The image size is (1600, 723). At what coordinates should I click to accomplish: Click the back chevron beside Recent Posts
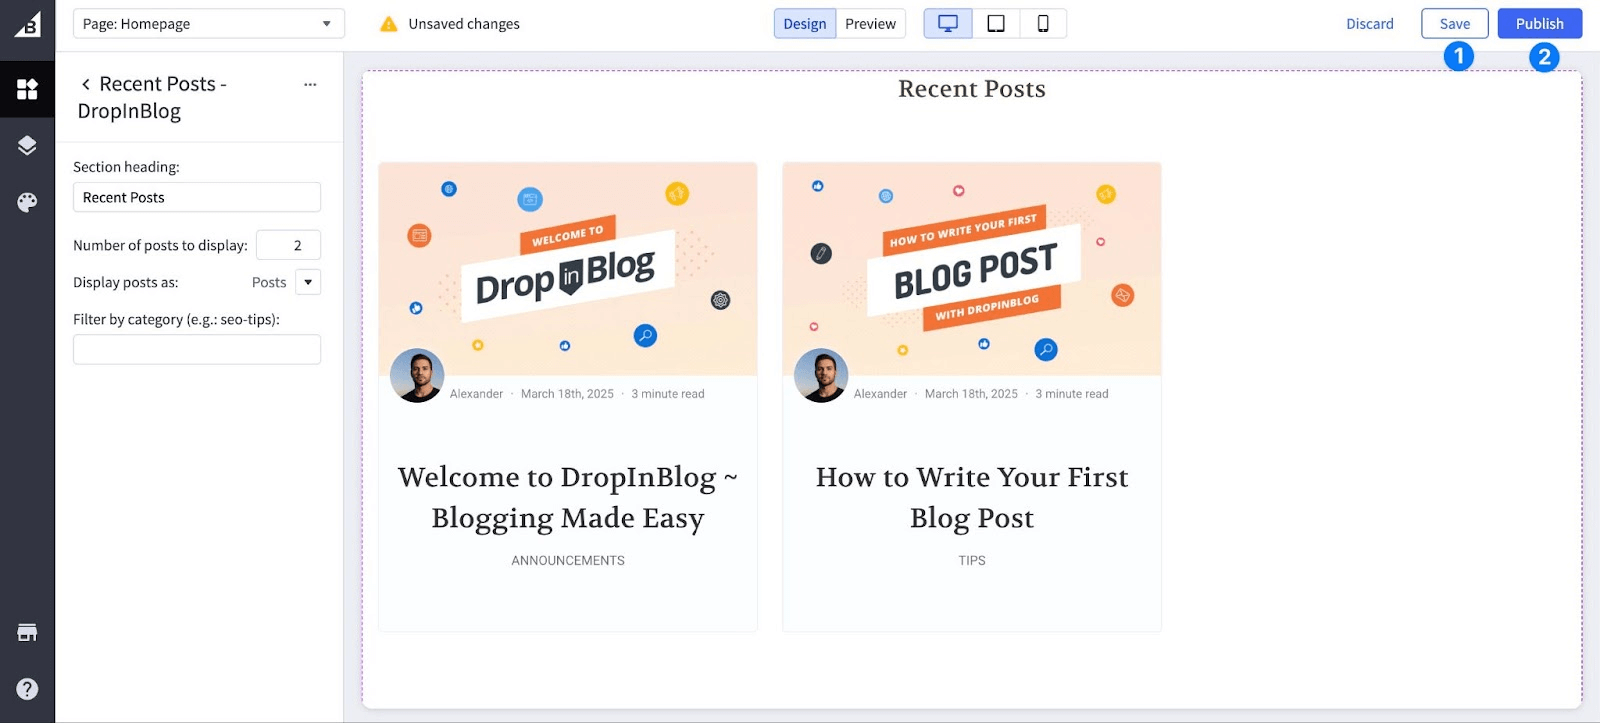point(86,85)
